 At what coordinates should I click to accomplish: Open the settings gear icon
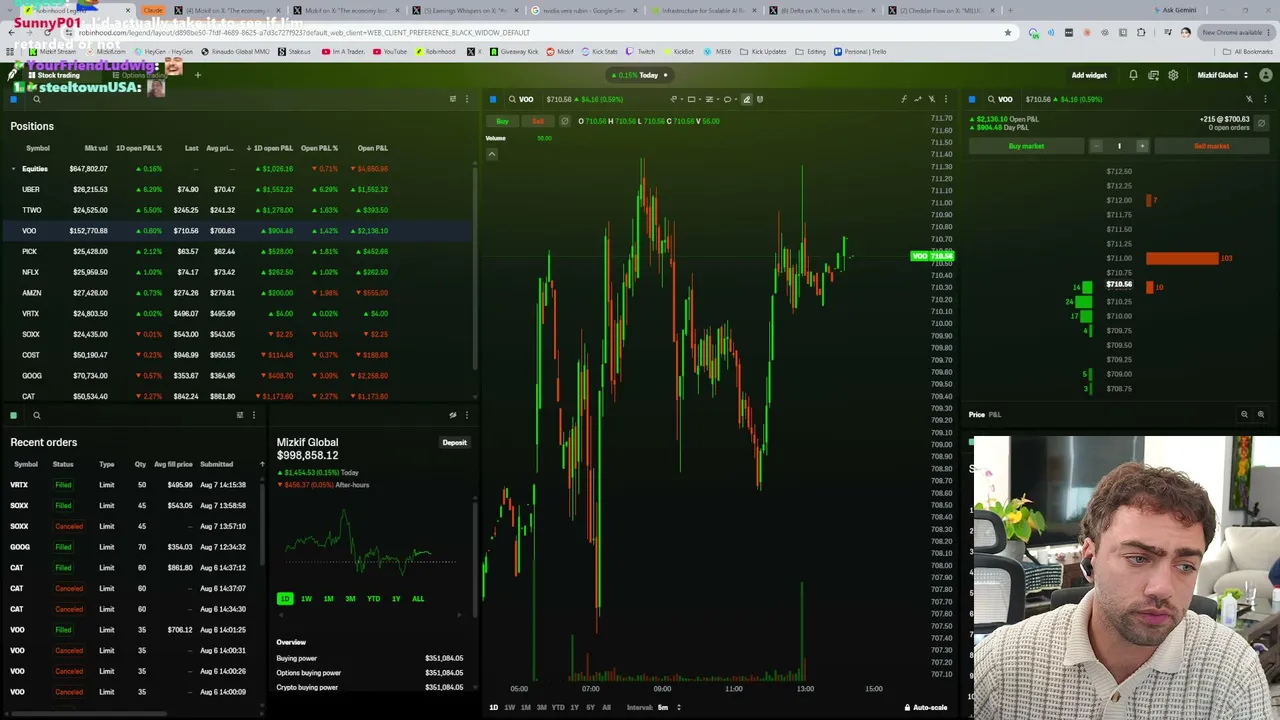1173,75
